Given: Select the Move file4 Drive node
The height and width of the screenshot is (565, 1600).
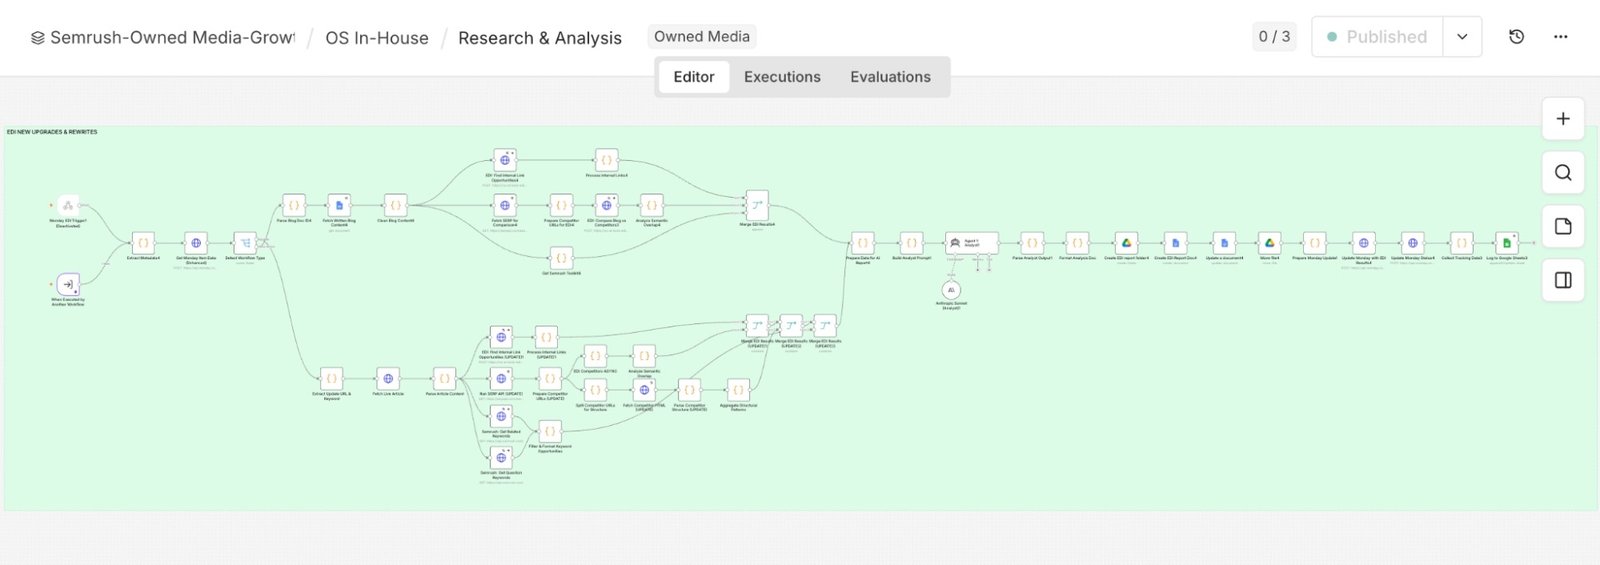Looking at the screenshot, I should [1269, 243].
